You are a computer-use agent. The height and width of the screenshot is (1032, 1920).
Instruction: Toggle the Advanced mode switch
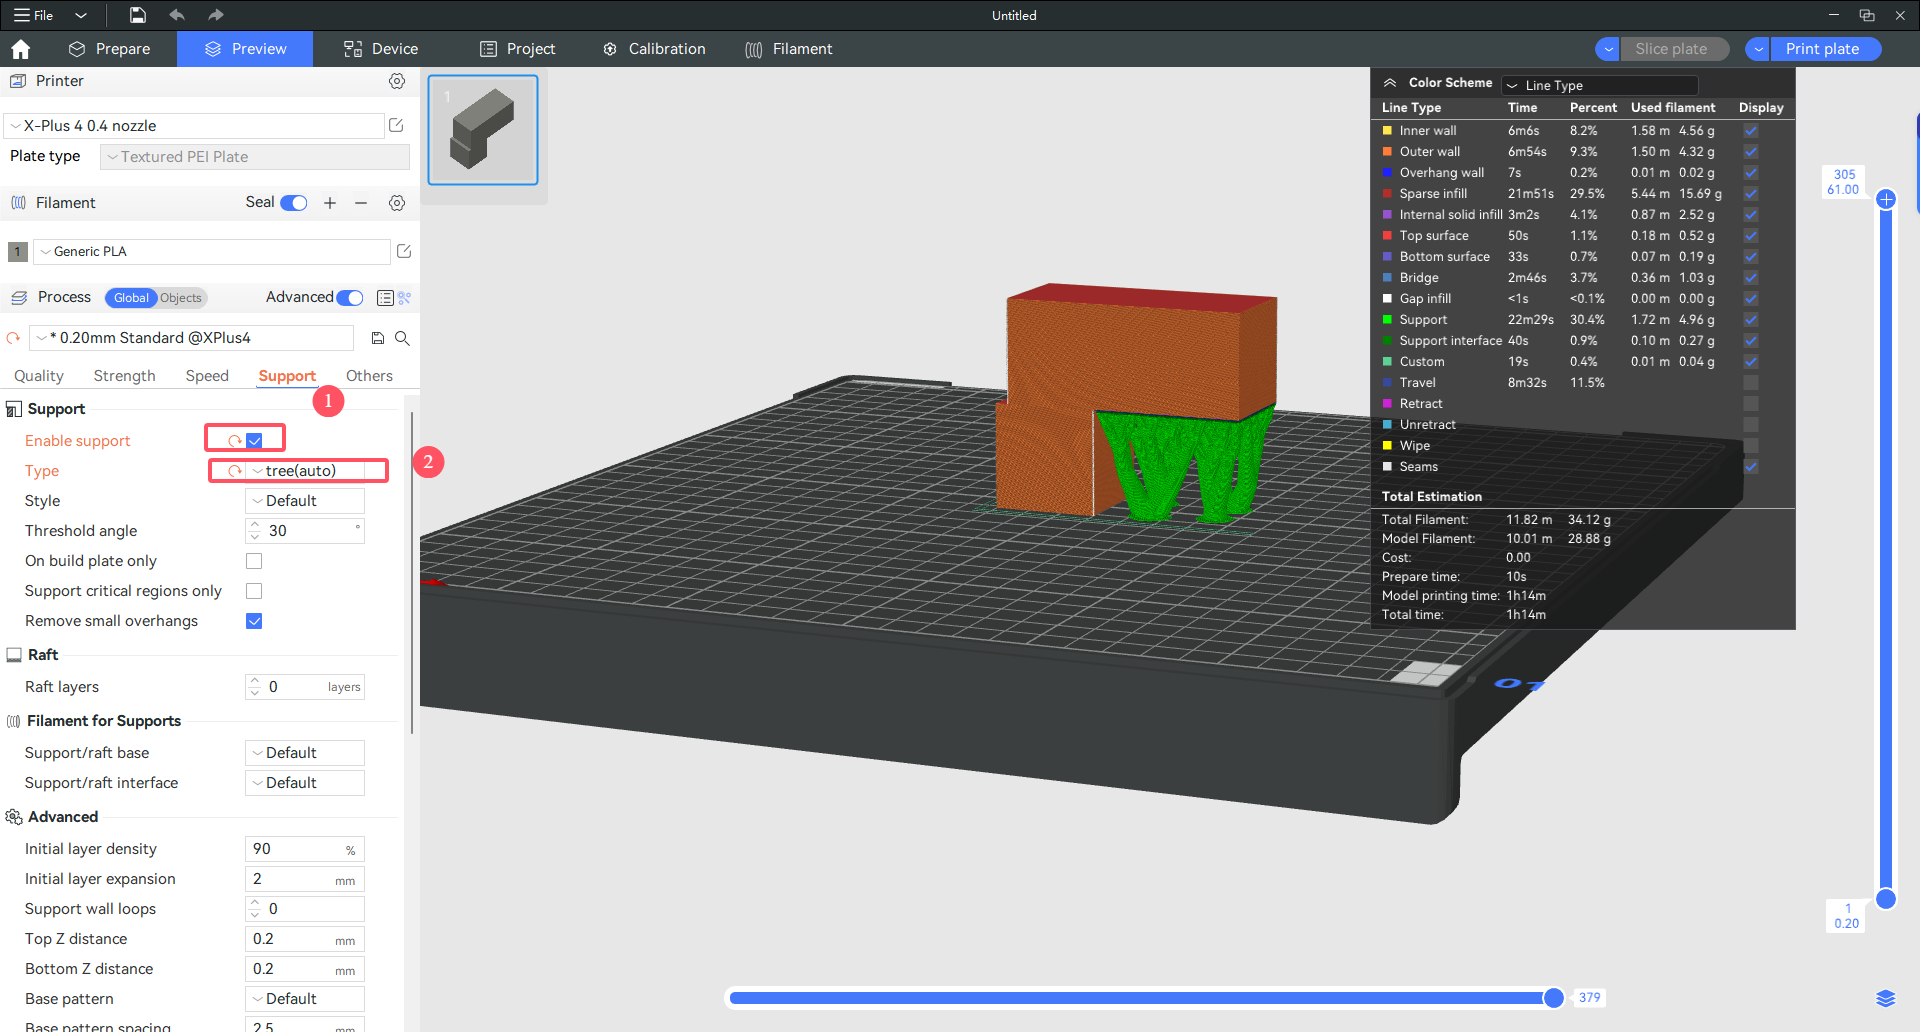(350, 298)
